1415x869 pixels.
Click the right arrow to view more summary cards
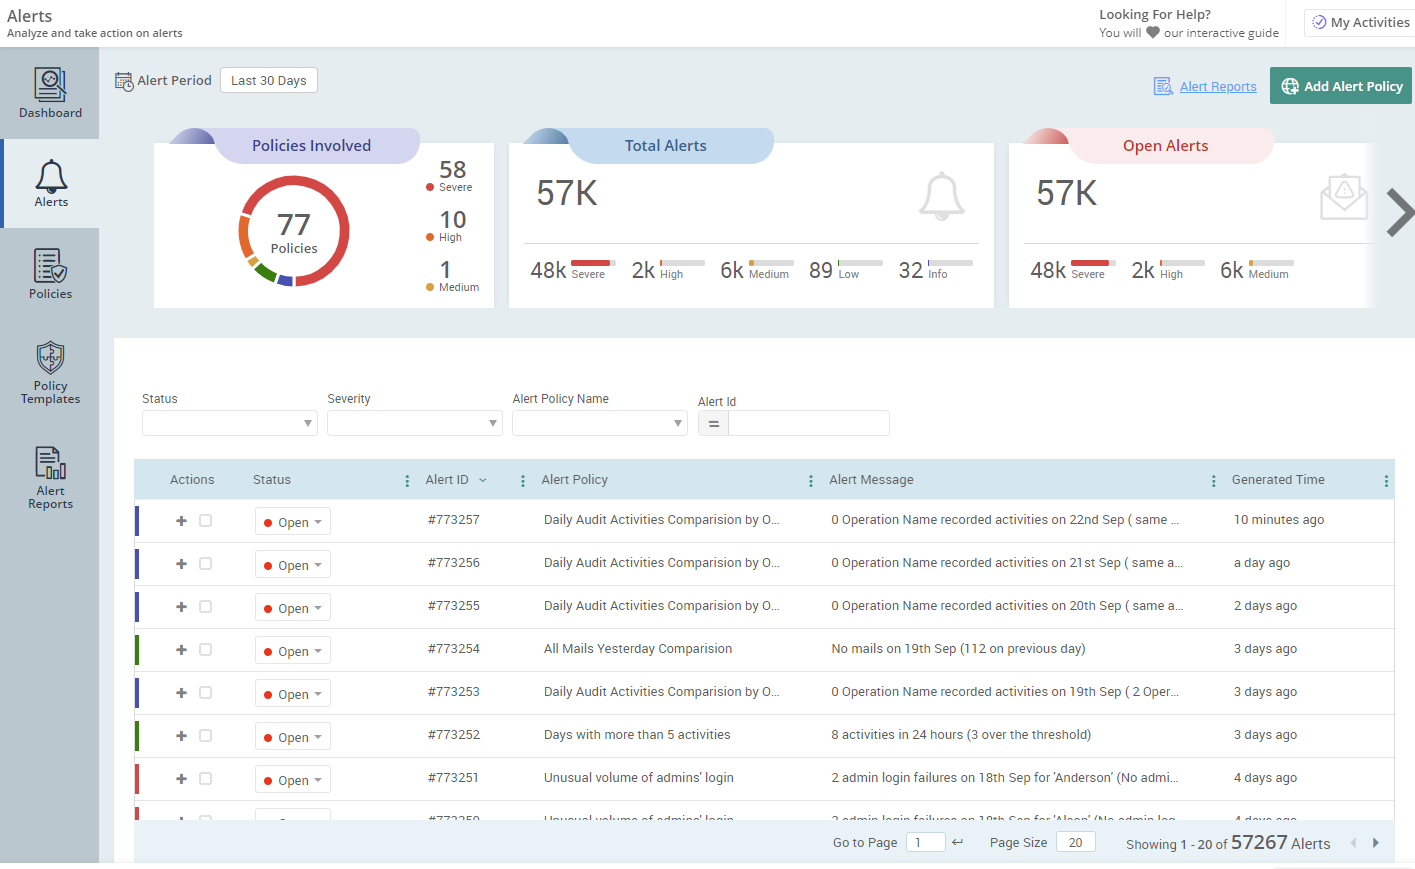pyautogui.click(x=1399, y=212)
